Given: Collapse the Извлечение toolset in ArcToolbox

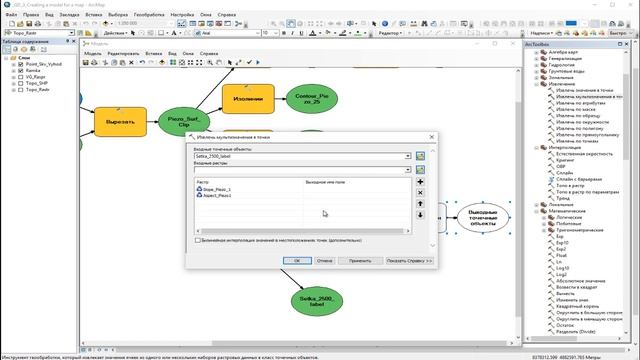Looking at the screenshot, I should (536, 84).
